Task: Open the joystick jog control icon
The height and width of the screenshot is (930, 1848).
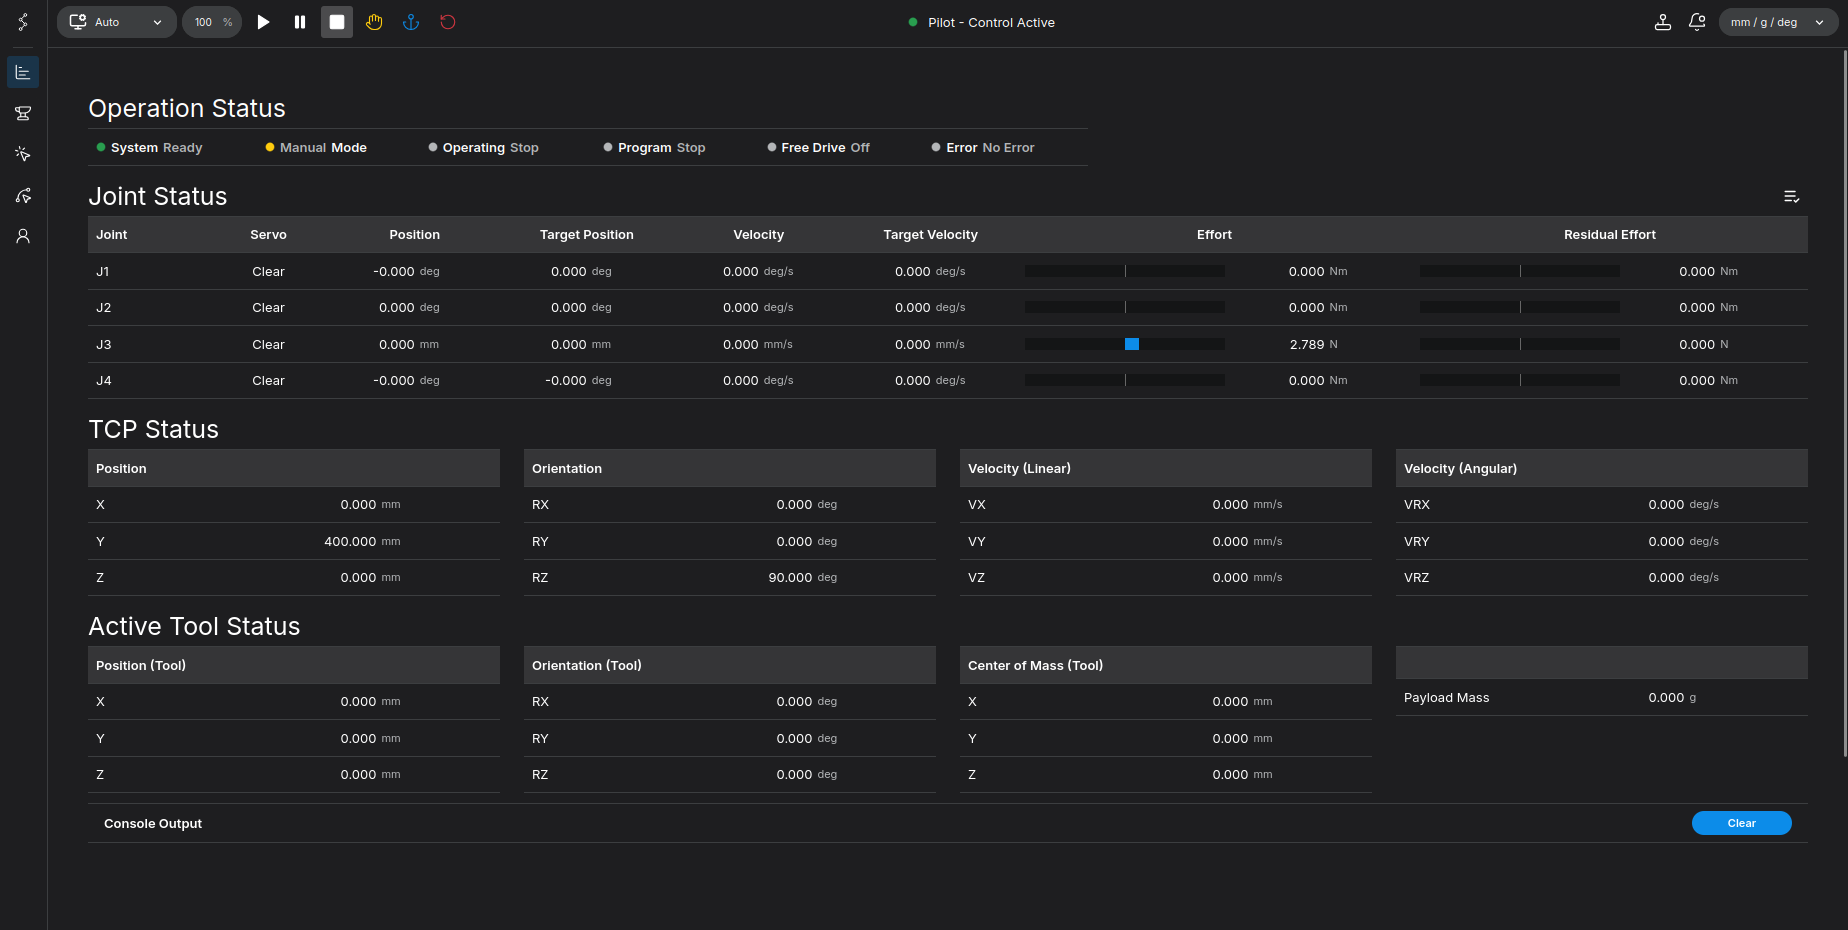Action: 1662,22
